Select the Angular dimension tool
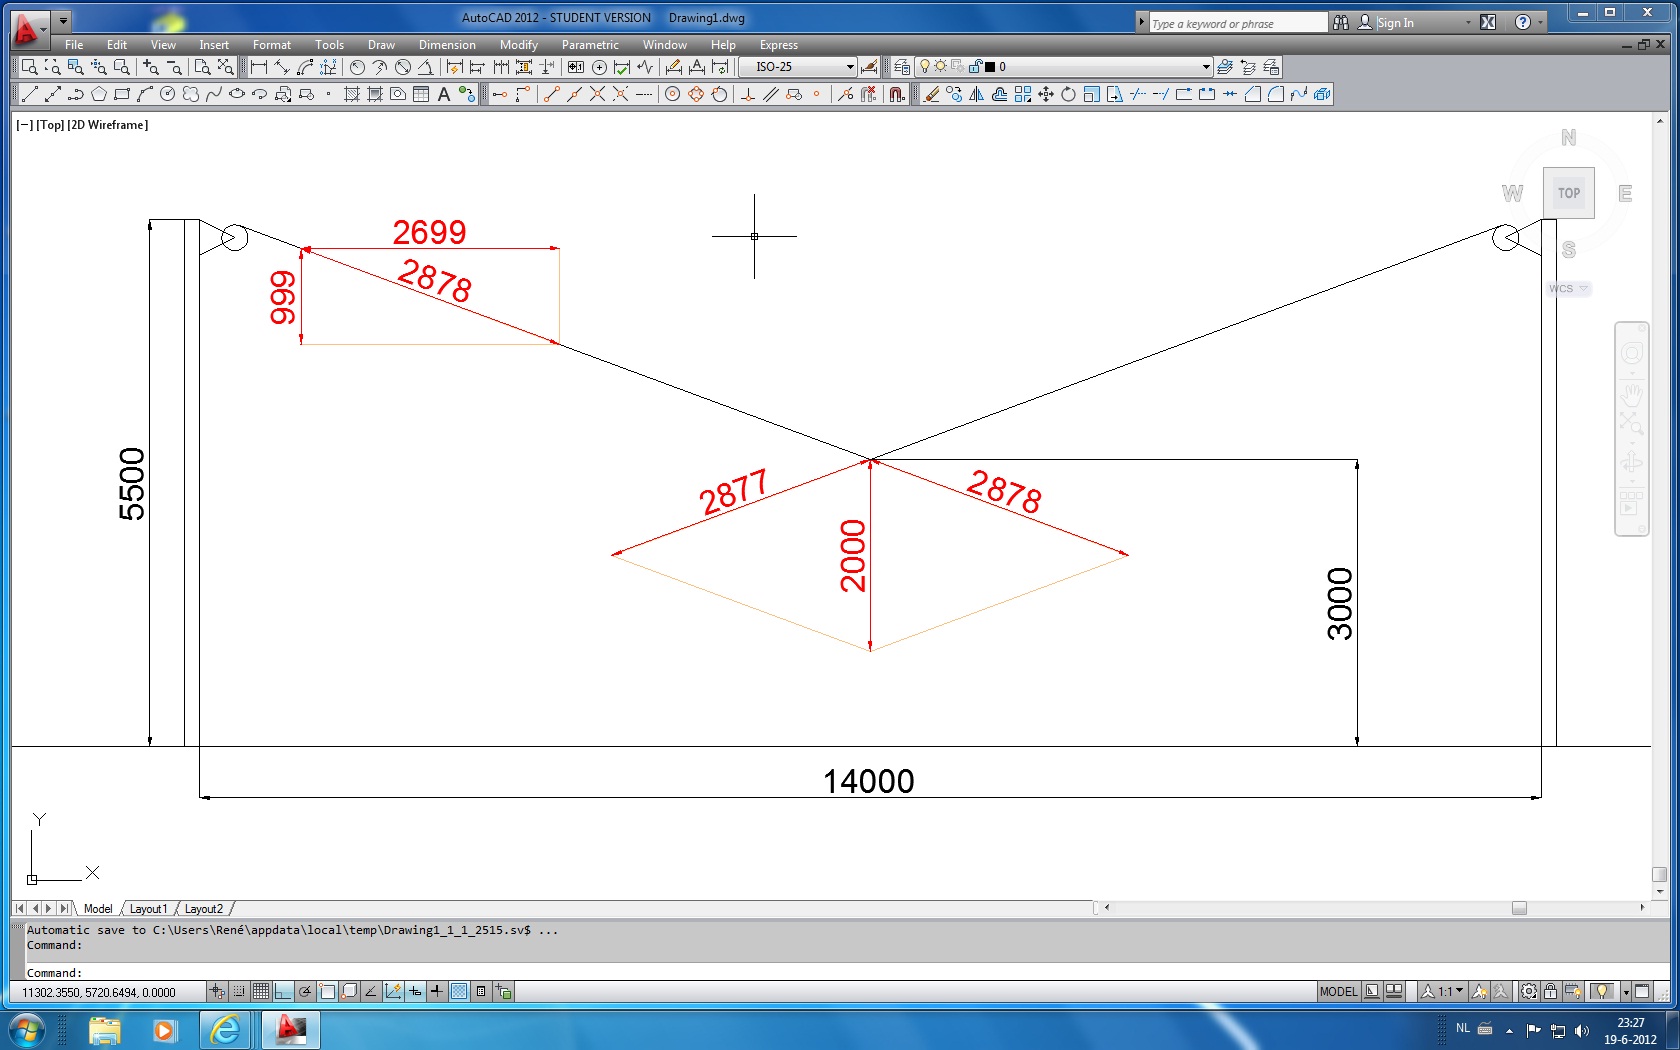The width and height of the screenshot is (1680, 1050). click(426, 67)
